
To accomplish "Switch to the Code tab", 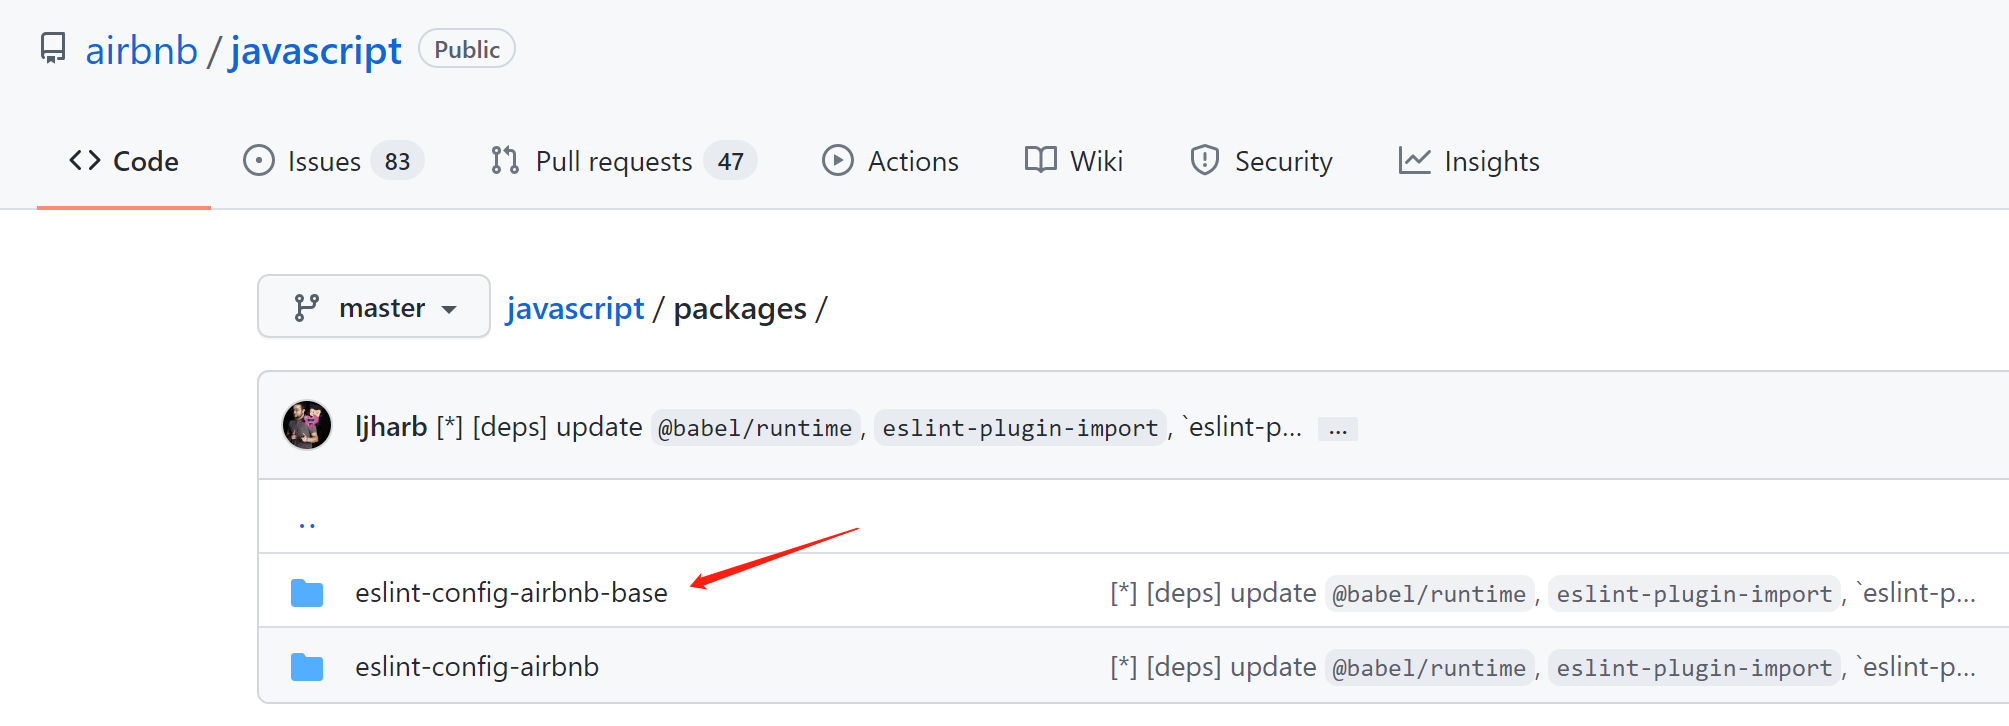I will point(124,161).
